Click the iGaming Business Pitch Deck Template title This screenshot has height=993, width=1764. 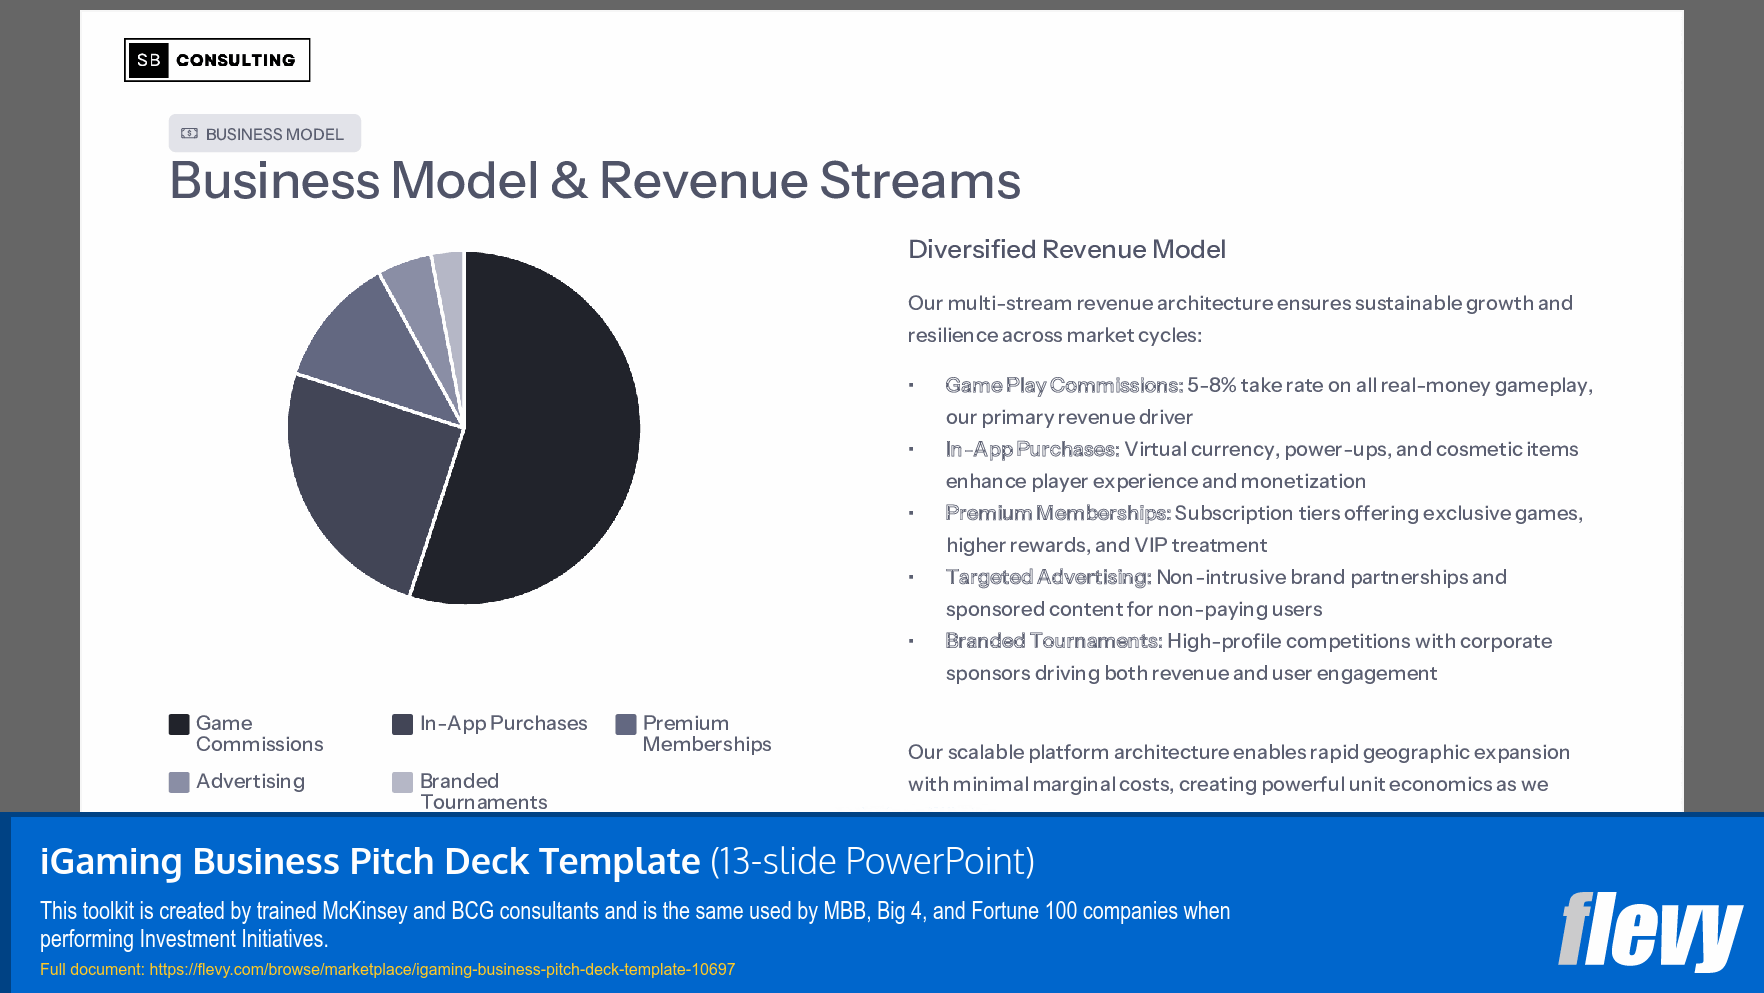click(368, 860)
